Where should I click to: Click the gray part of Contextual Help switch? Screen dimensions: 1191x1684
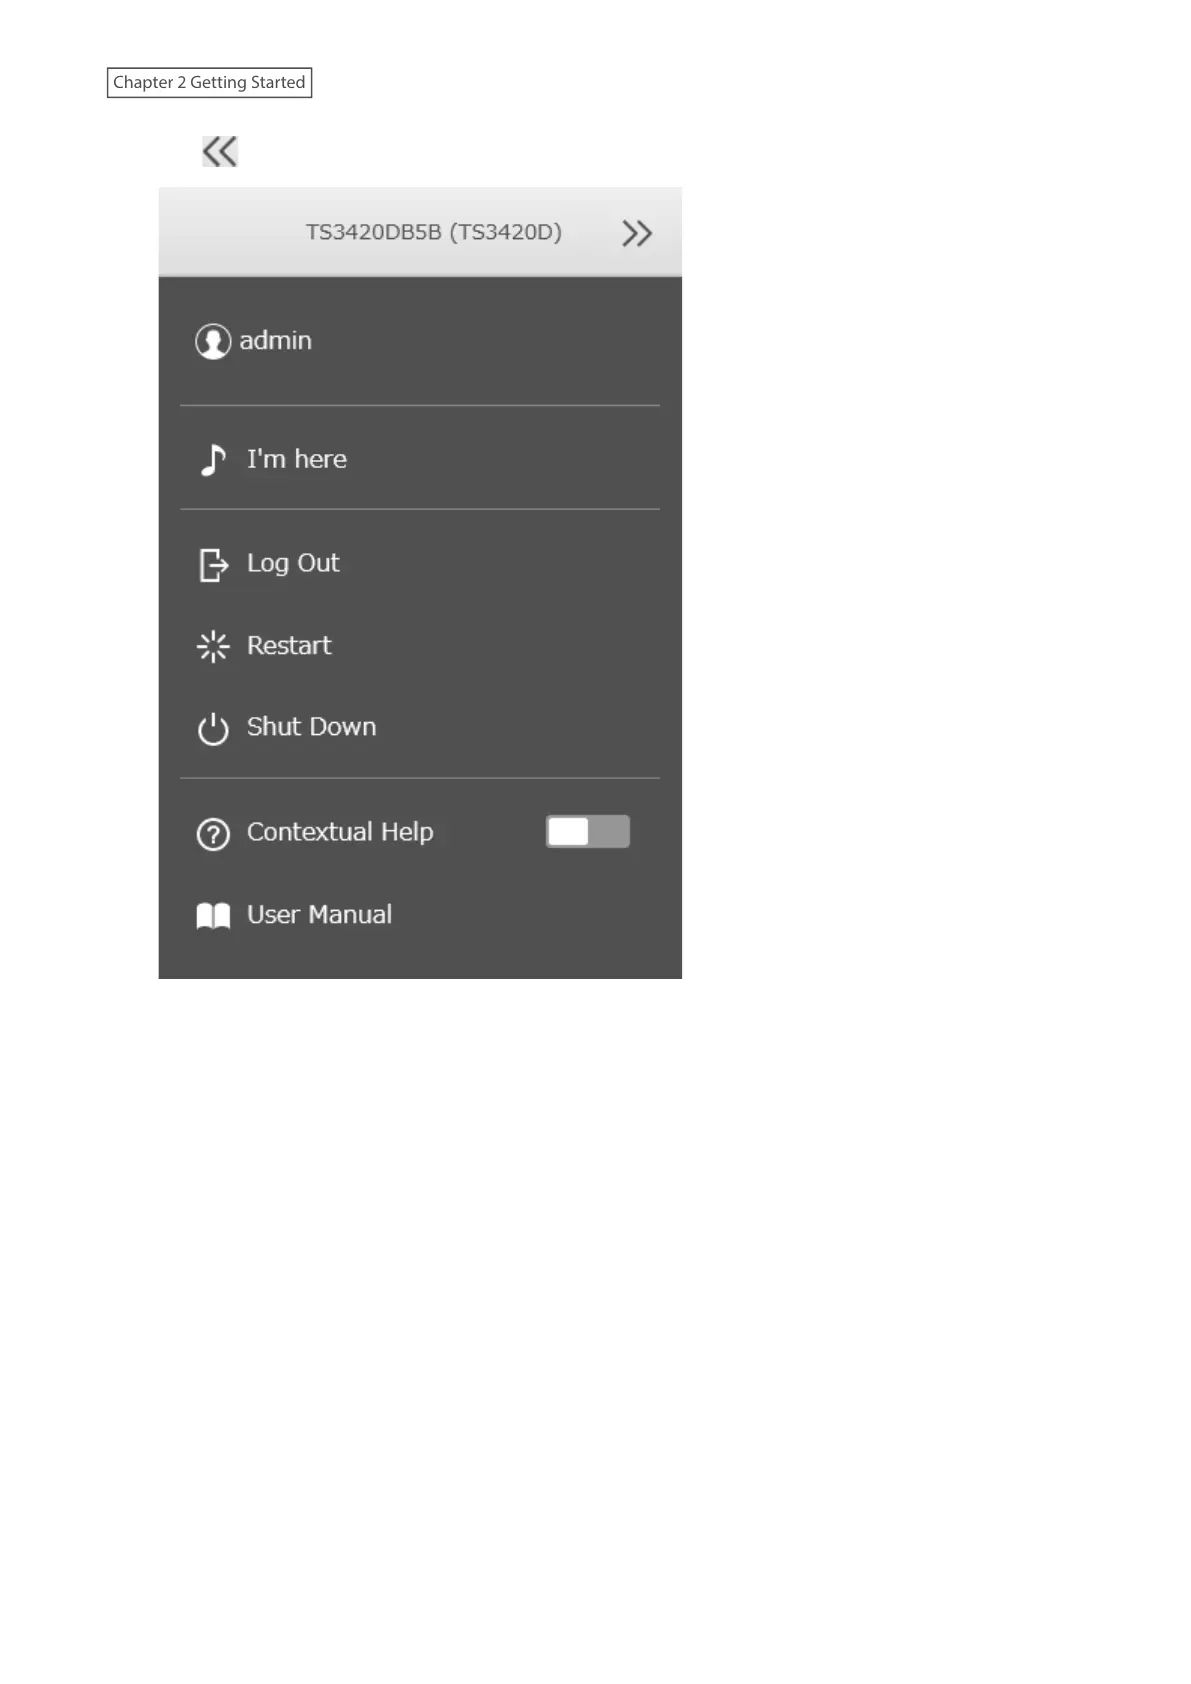(610, 832)
